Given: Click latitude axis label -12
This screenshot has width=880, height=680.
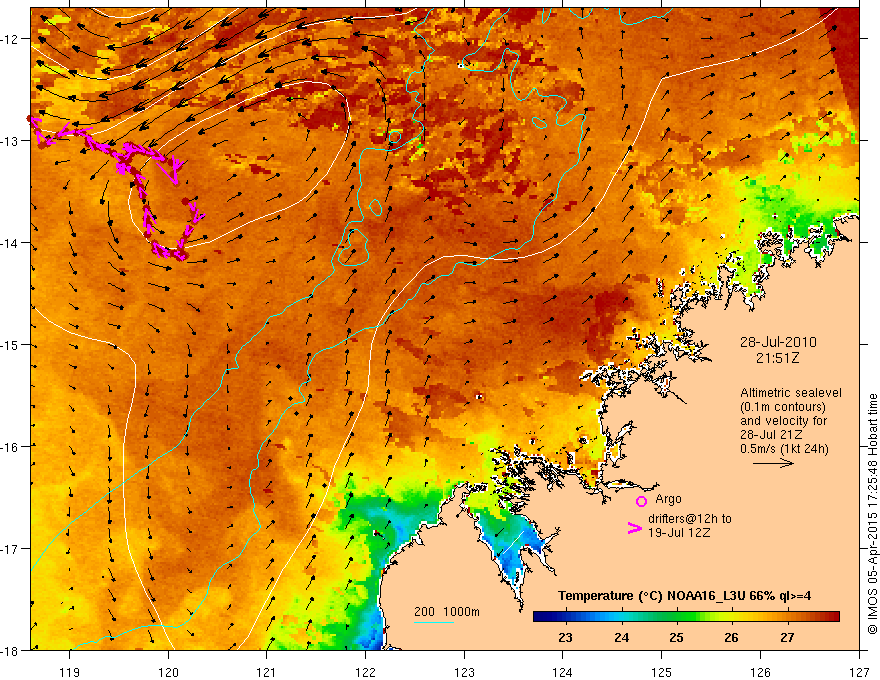Looking at the screenshot, I should pyautogui.click(x=10, y=39).
